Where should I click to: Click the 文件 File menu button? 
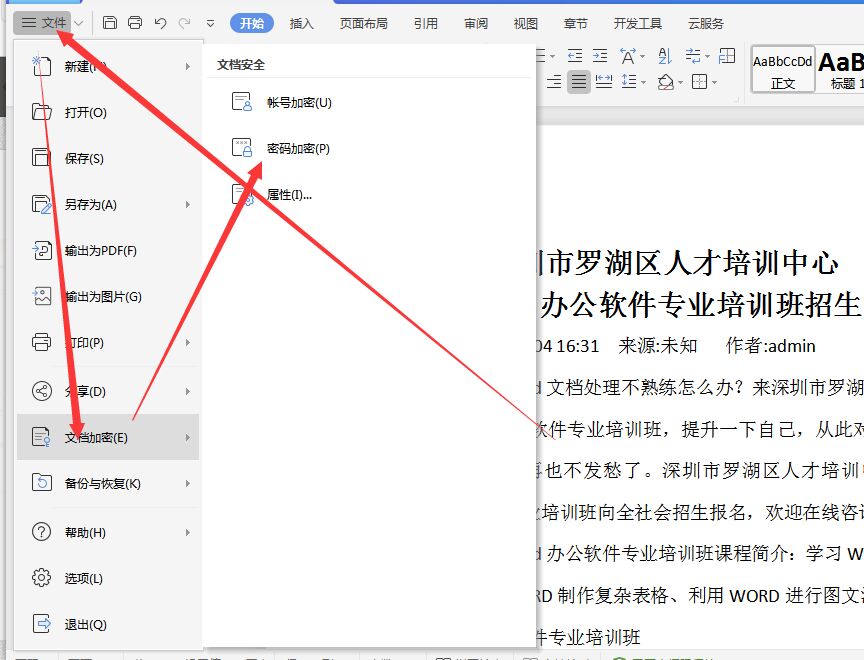[x=46, y=22]
